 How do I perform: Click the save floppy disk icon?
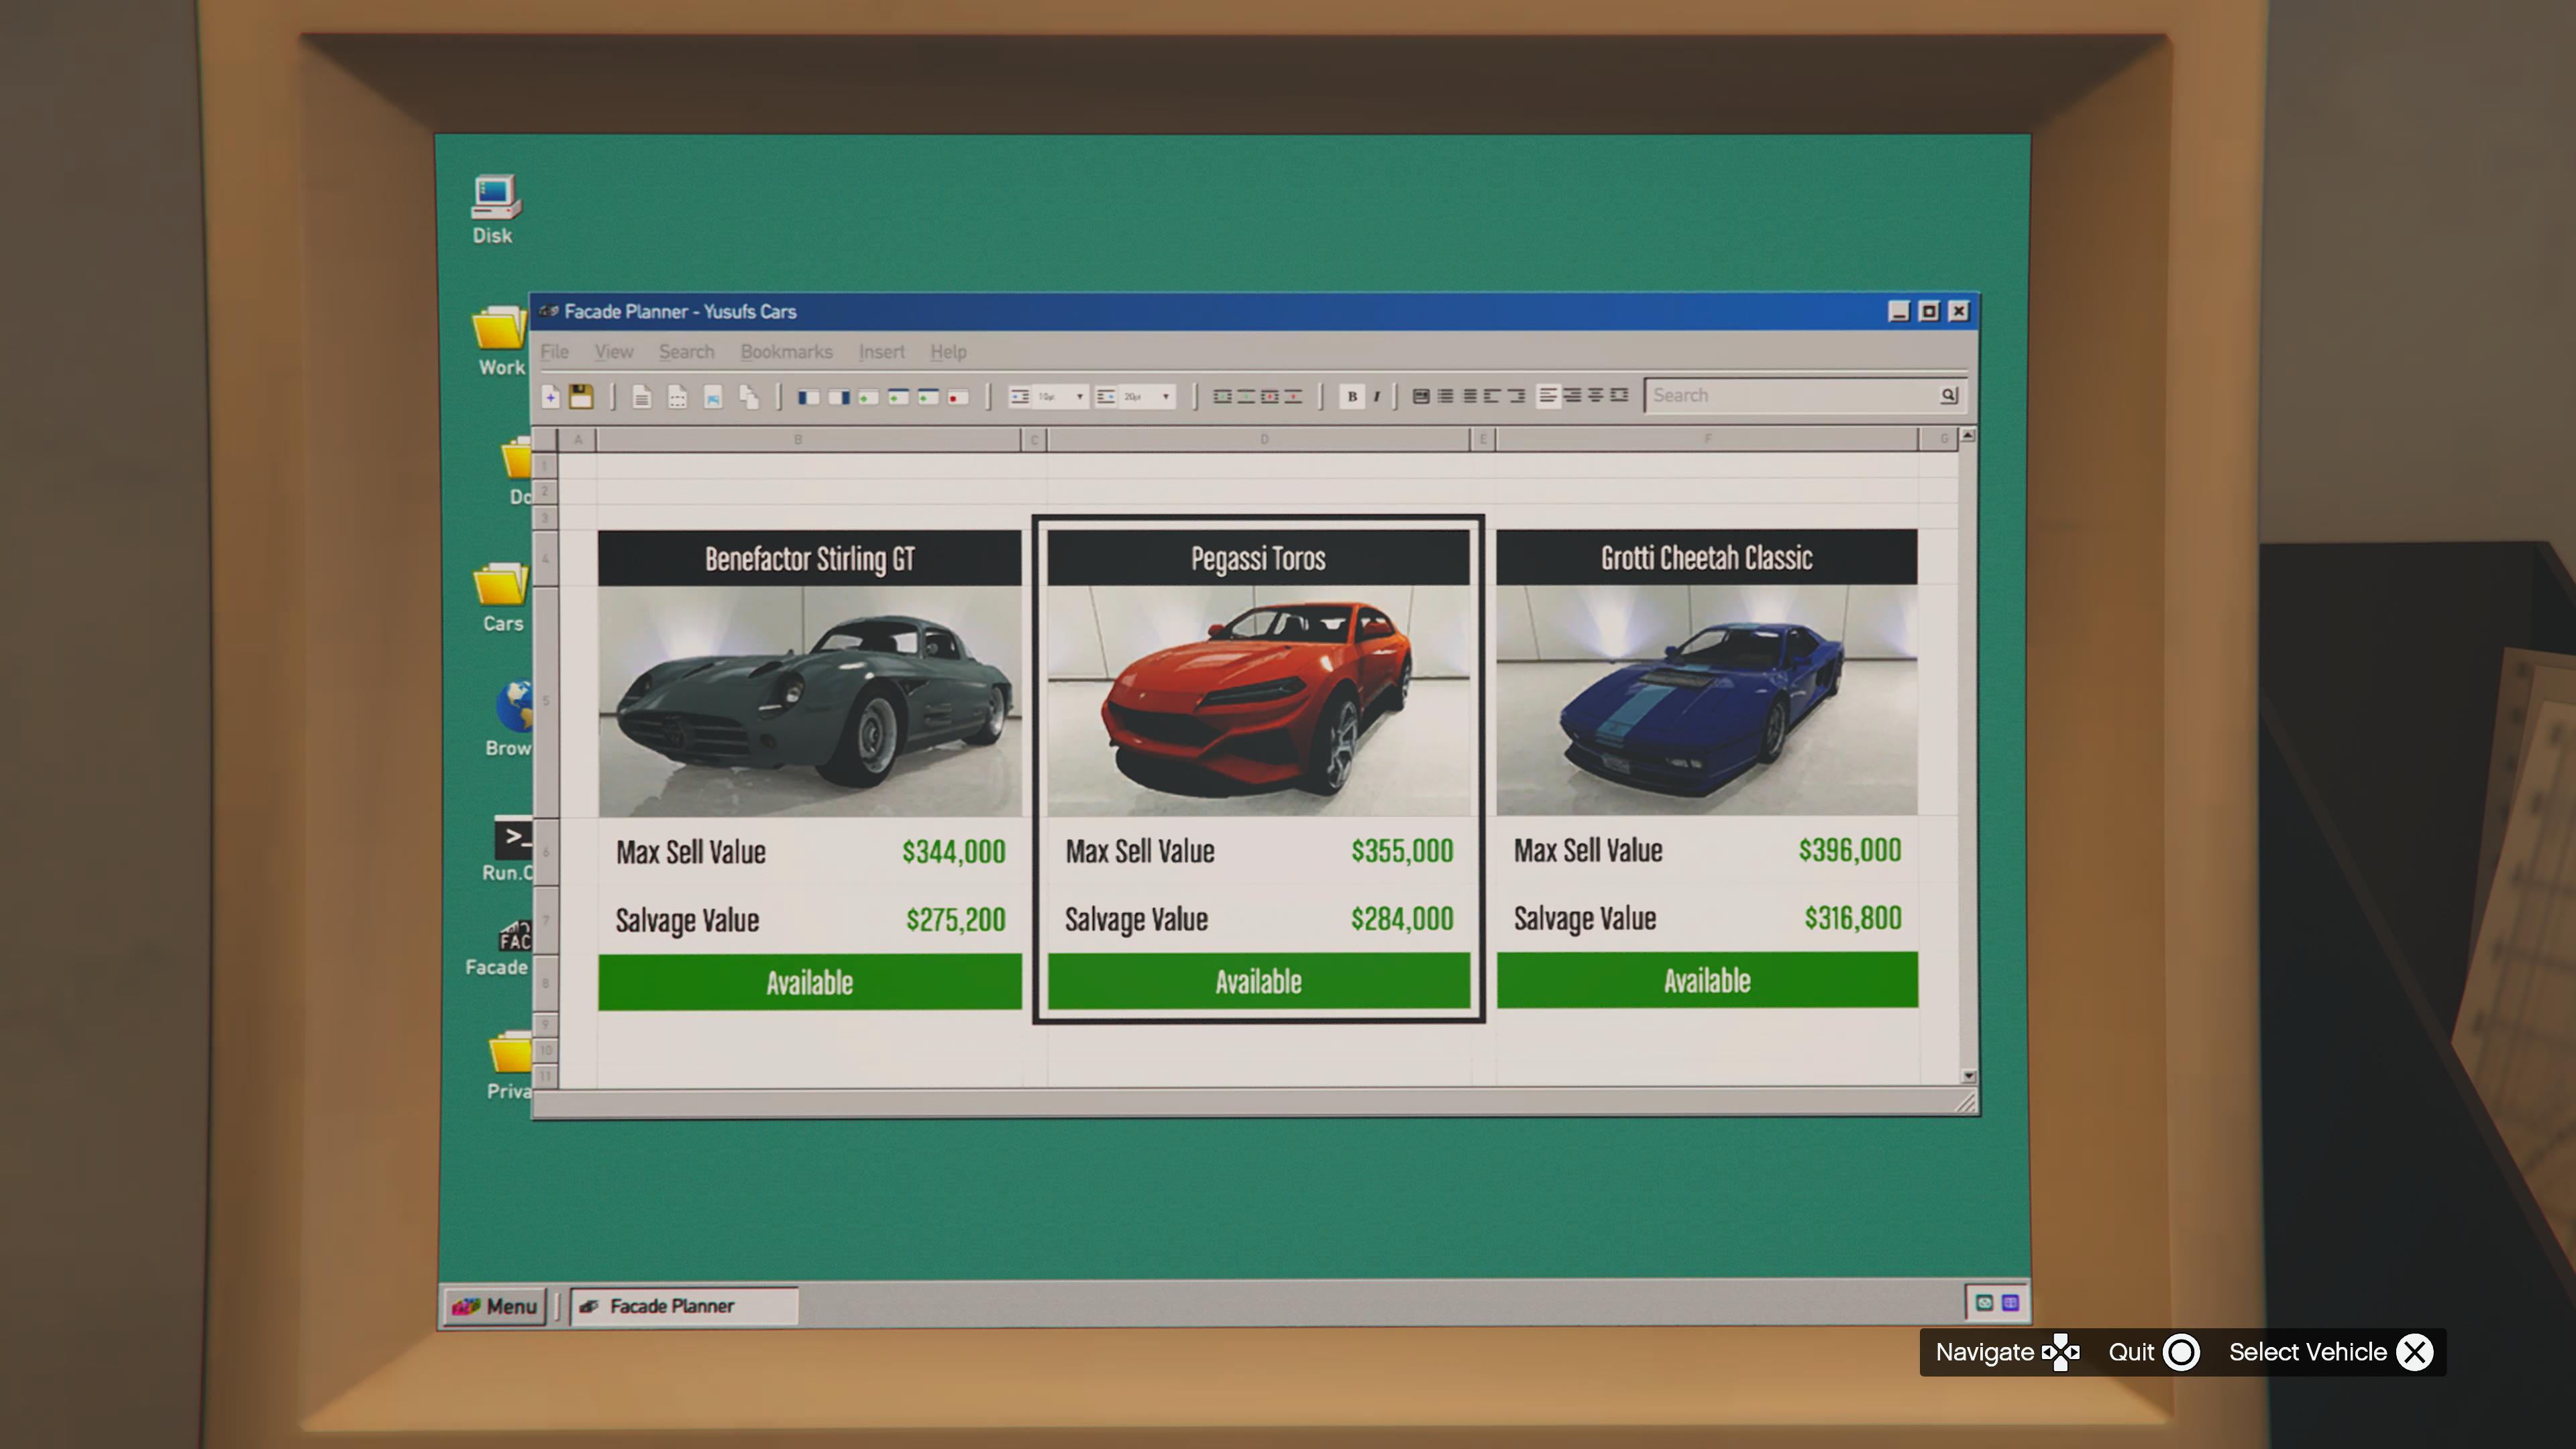[x=581, y=396]
